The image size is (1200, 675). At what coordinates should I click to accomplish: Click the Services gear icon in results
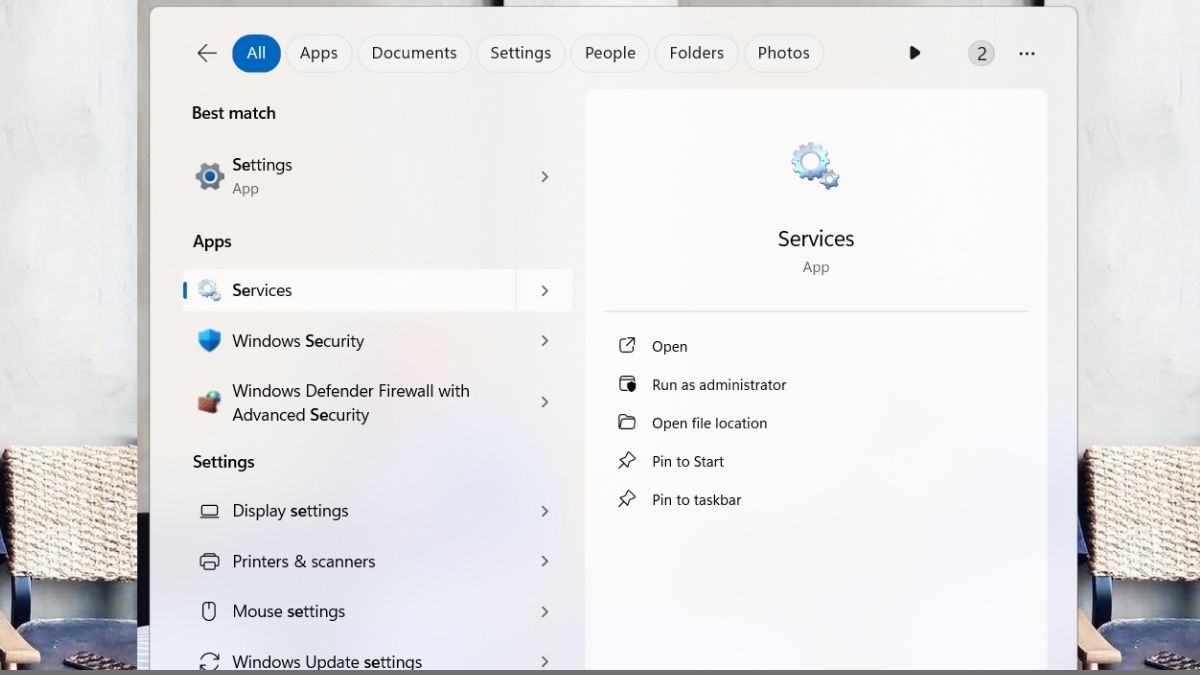click(209, 290)
